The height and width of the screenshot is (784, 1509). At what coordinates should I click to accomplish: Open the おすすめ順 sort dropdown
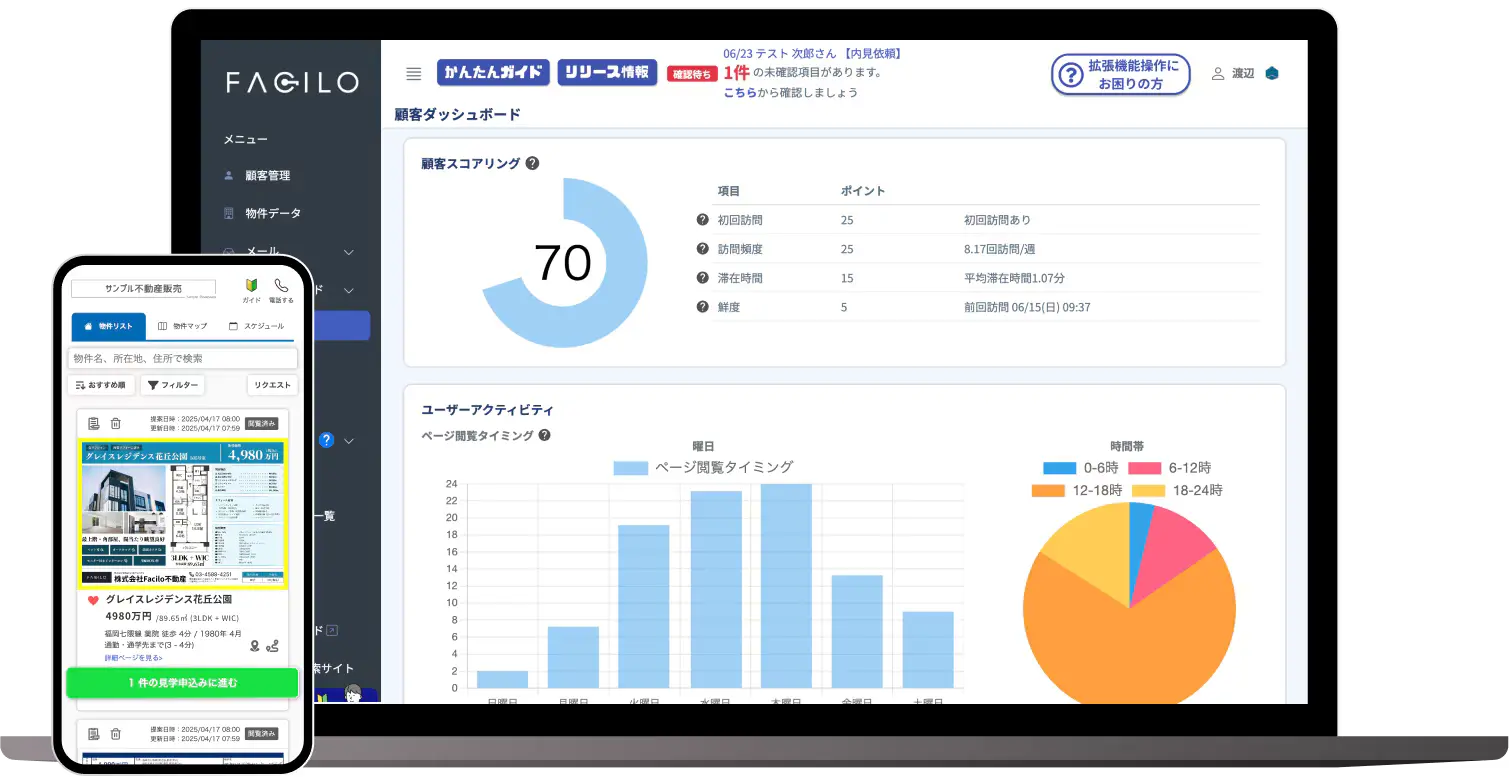pos(101,385)
